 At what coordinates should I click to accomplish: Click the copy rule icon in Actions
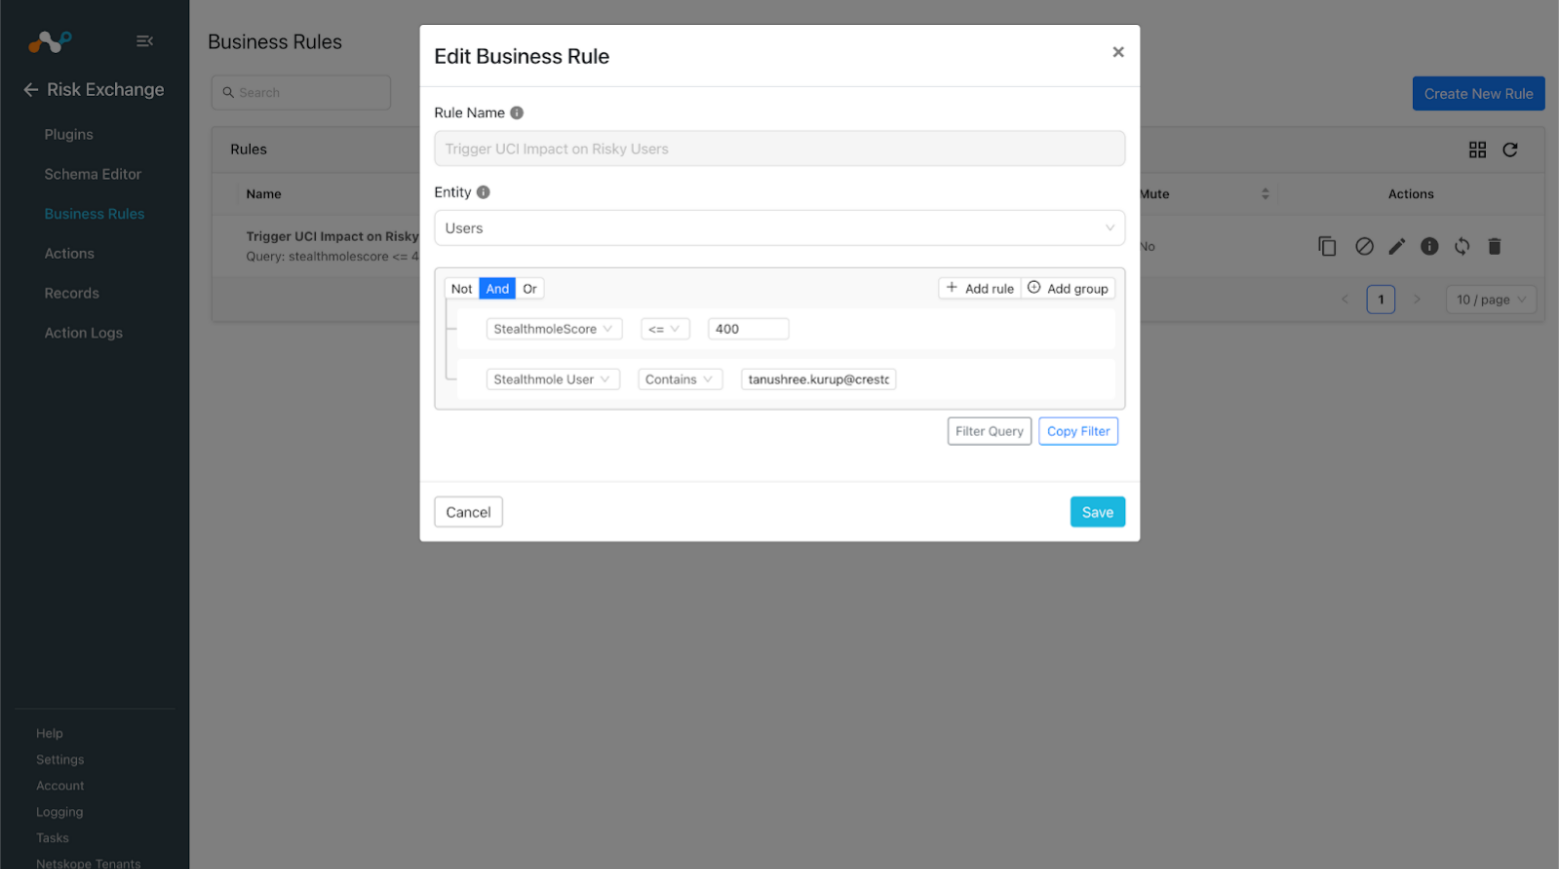point(1327,246)
